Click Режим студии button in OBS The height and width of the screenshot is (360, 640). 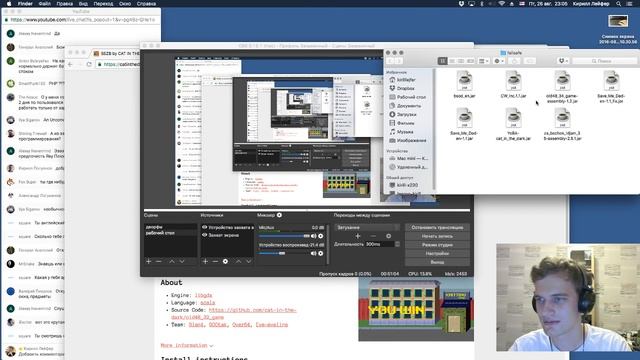[437, 245]
